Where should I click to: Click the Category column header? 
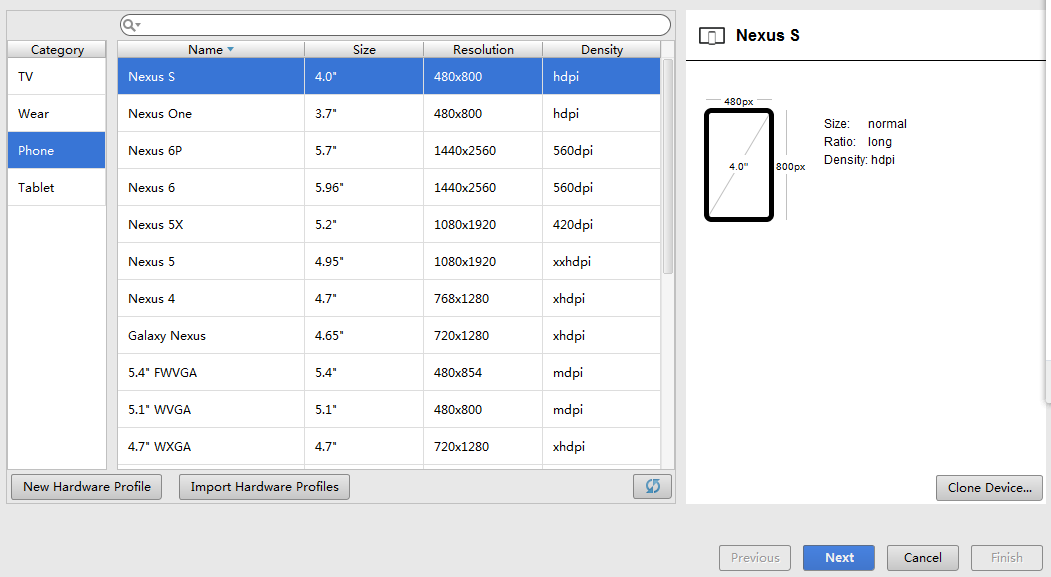pyautogui.click(x=57, y=50)
